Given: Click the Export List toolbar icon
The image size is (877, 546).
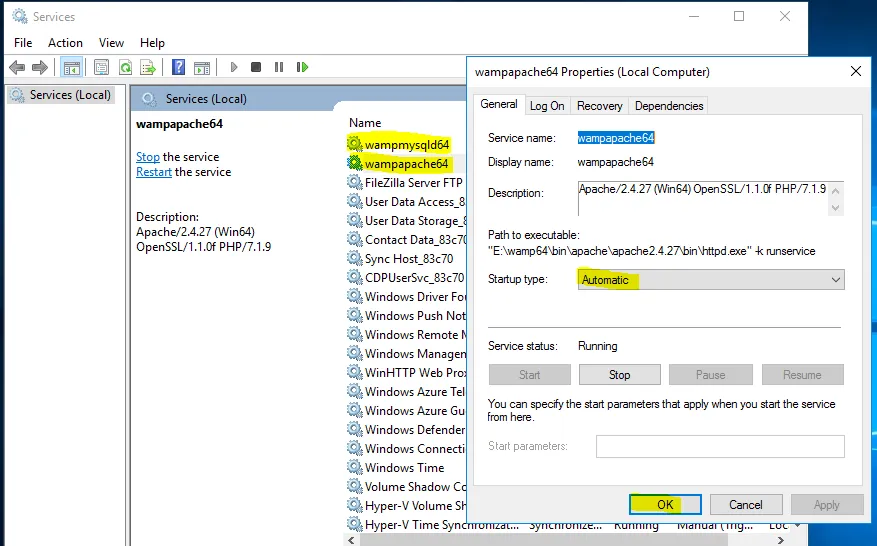Looking at the screenshot, I should 148,68.
